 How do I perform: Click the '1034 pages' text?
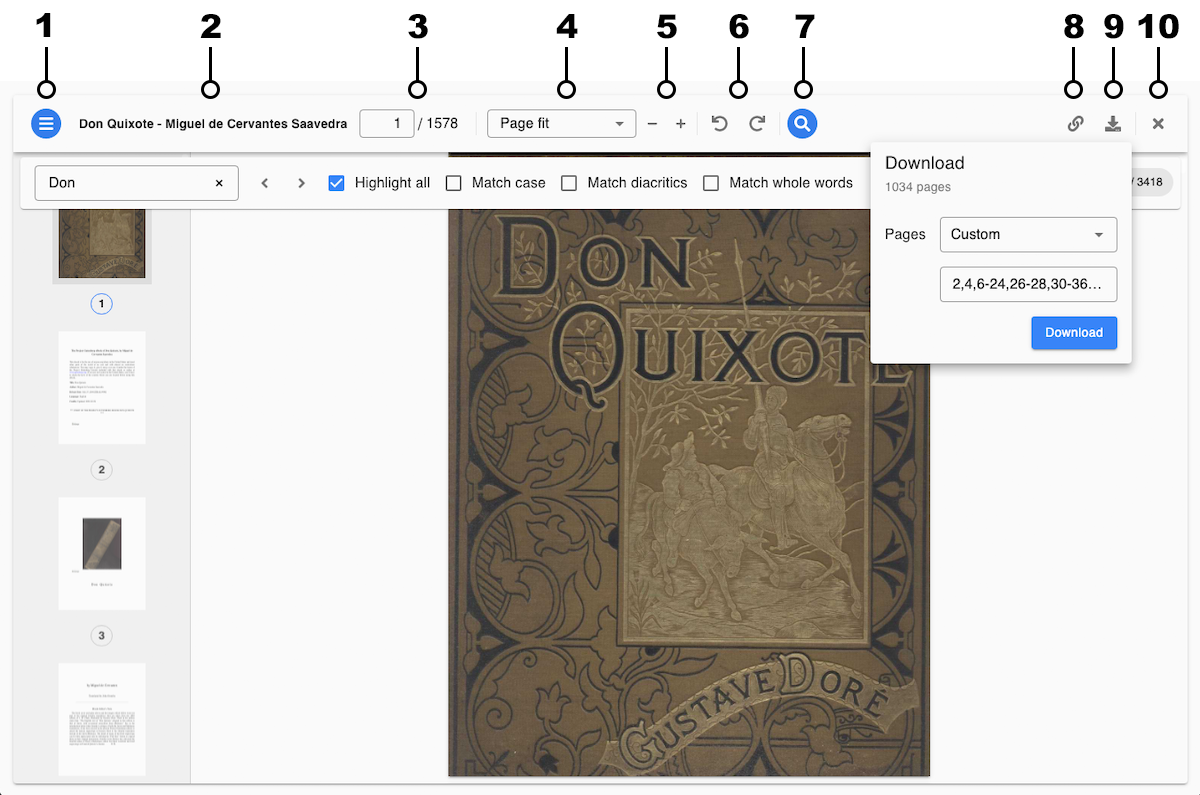click(x=918, y=187)
